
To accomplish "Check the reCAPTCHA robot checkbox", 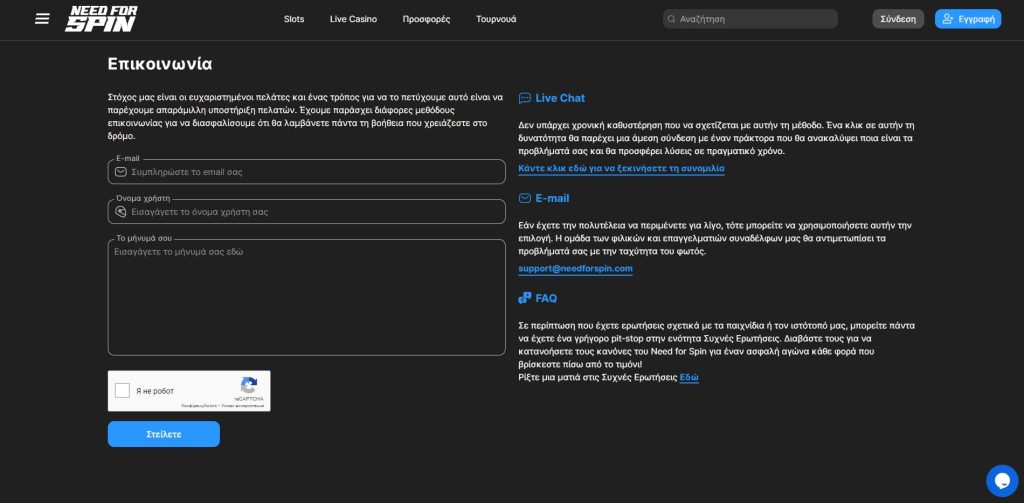I will [x=123, y=391].
